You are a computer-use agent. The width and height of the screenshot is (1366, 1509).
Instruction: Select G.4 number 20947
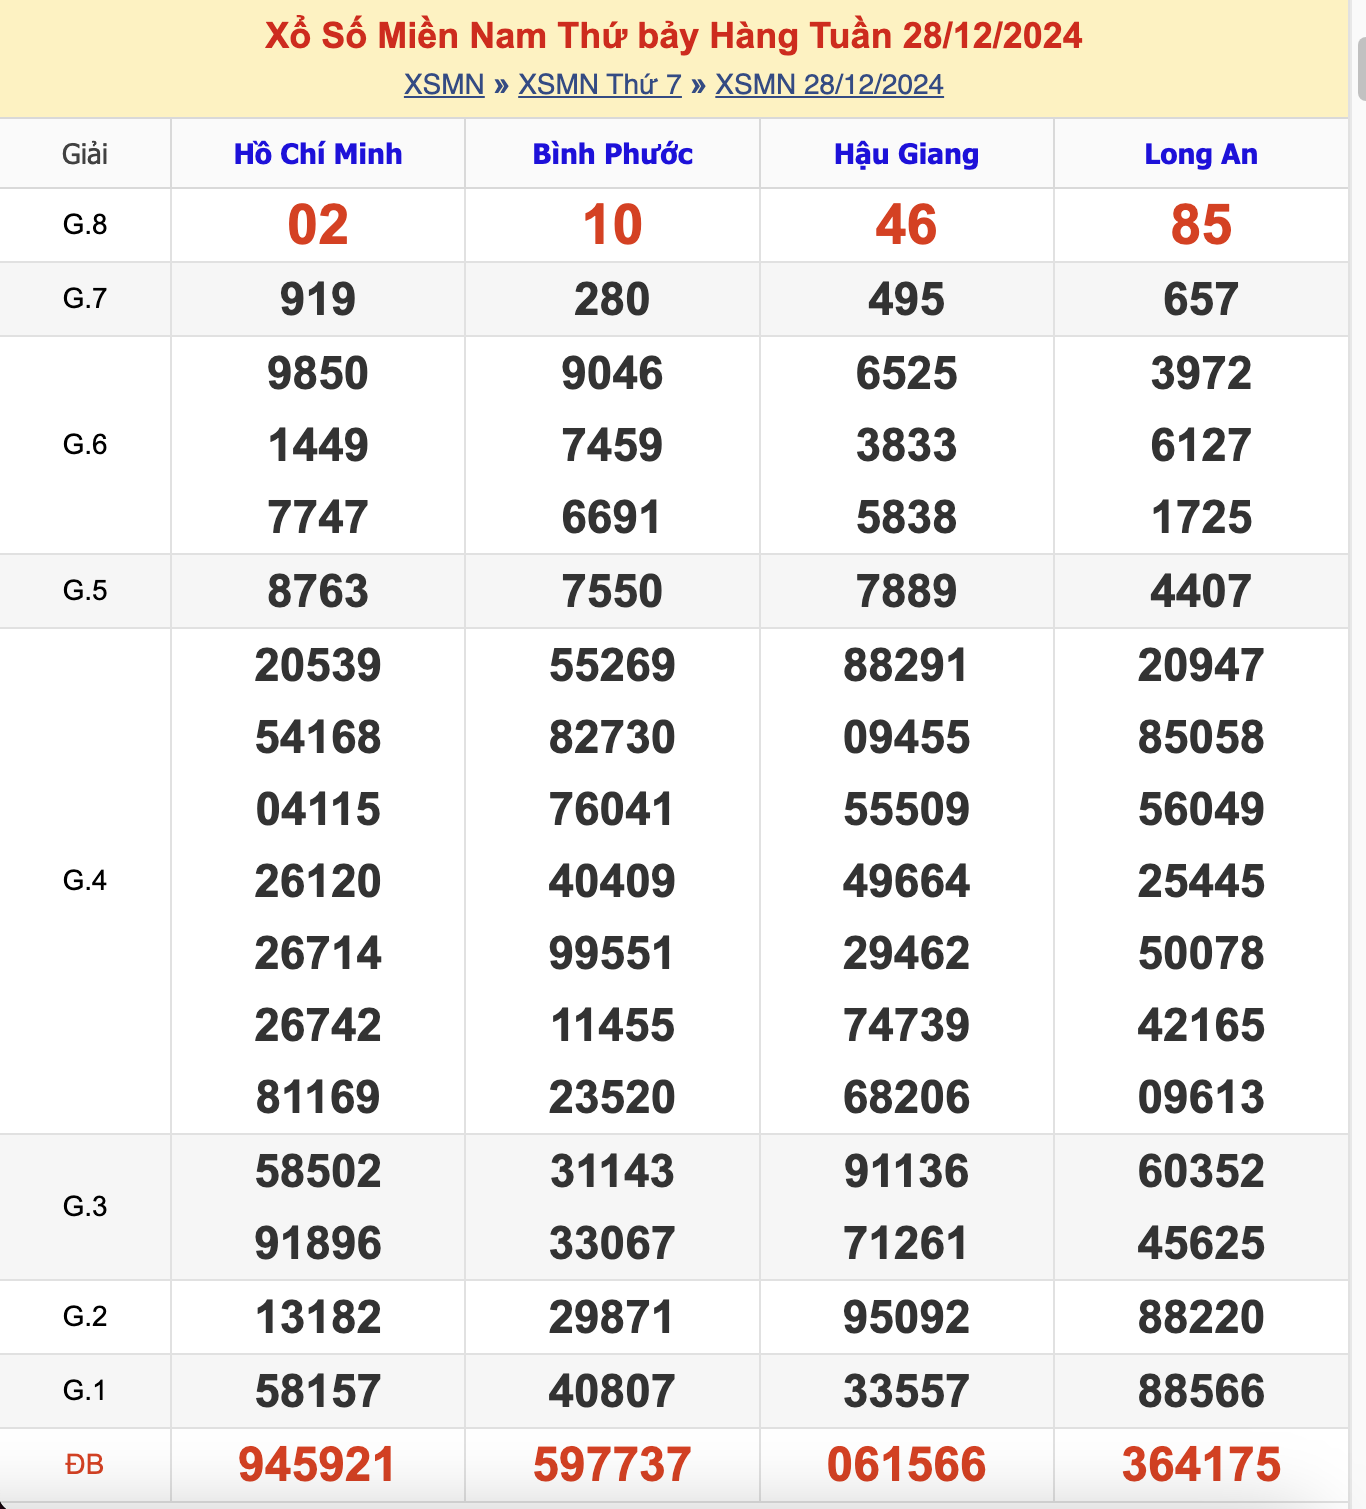pyautogui.click(x=1201, y=665)
